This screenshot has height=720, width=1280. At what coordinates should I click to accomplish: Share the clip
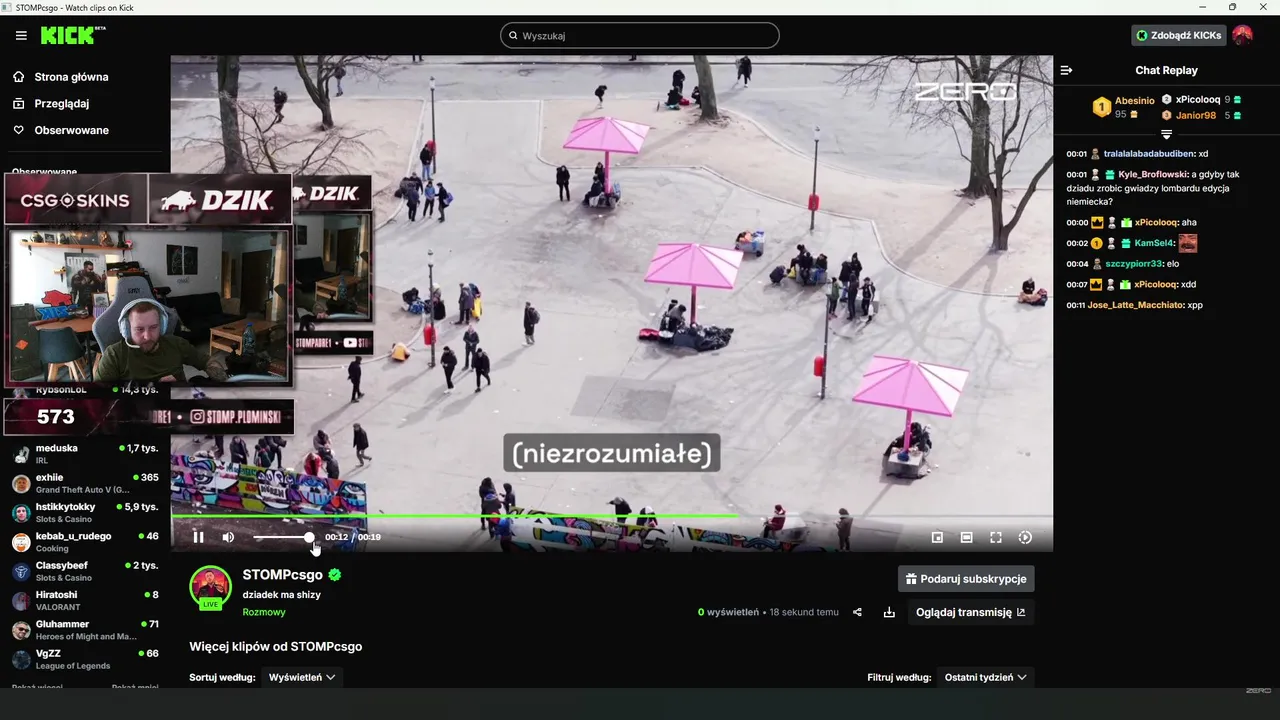tap(857, 612)
